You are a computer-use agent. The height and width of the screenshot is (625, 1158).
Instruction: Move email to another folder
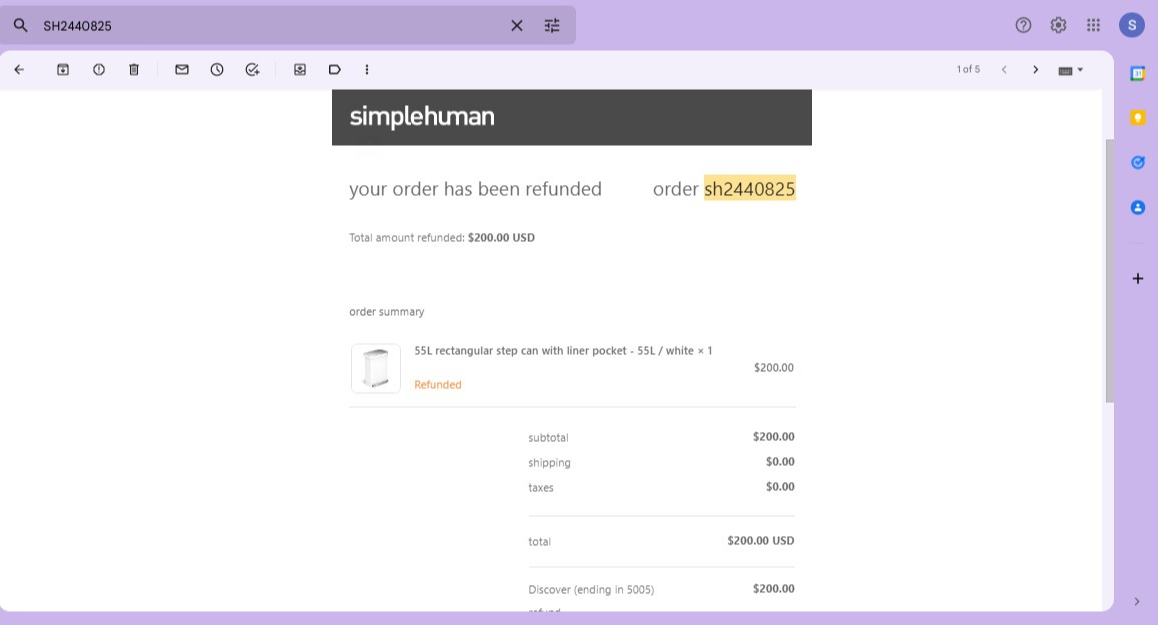300,69
